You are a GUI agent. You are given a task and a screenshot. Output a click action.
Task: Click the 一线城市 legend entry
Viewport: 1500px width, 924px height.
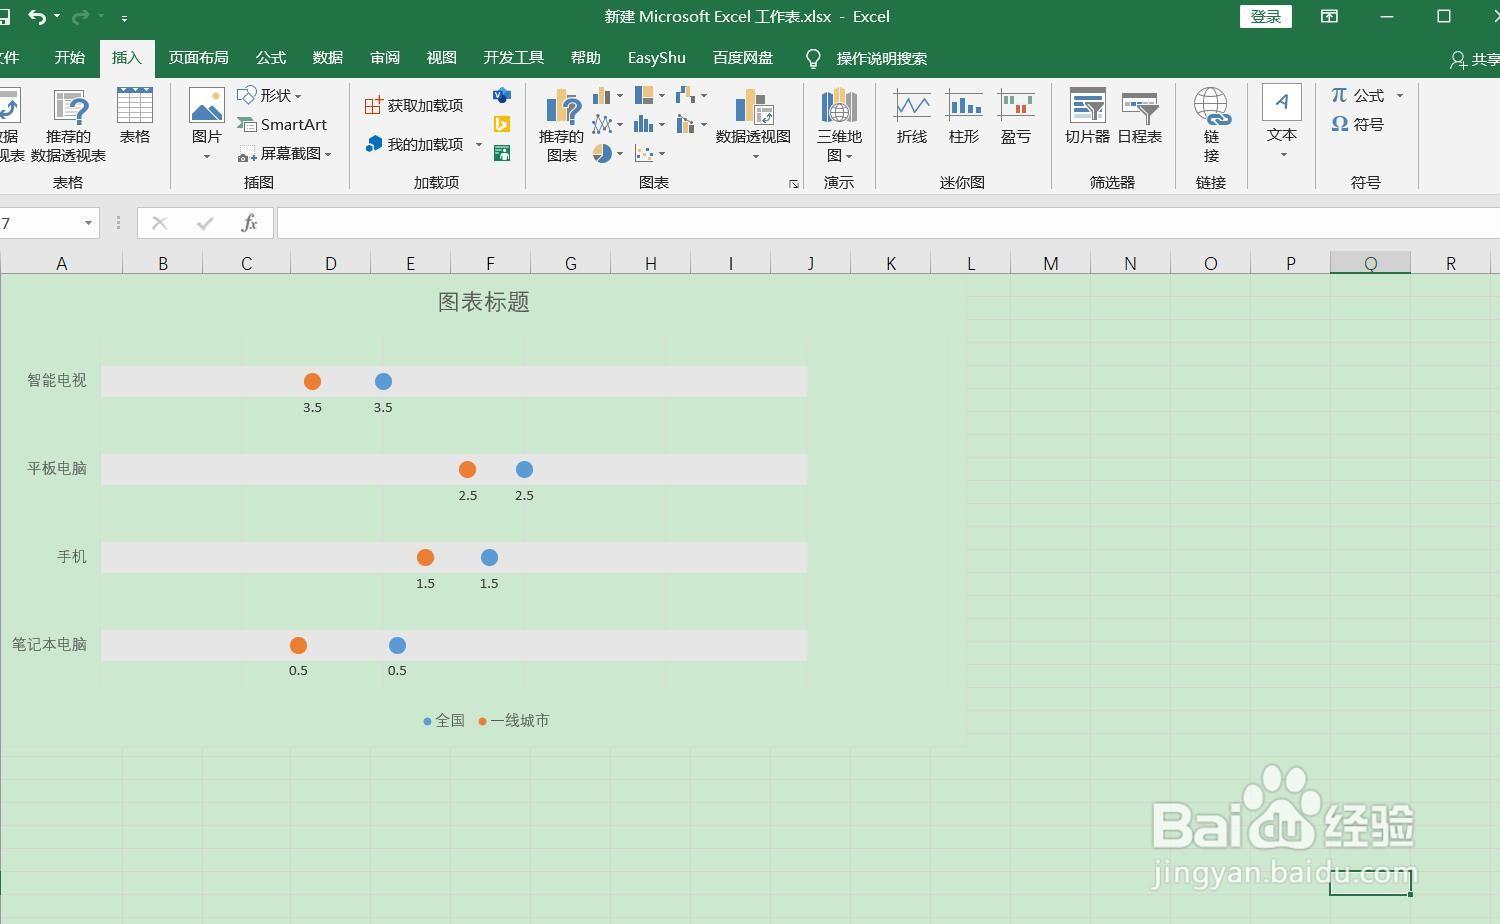coord(515,720)
